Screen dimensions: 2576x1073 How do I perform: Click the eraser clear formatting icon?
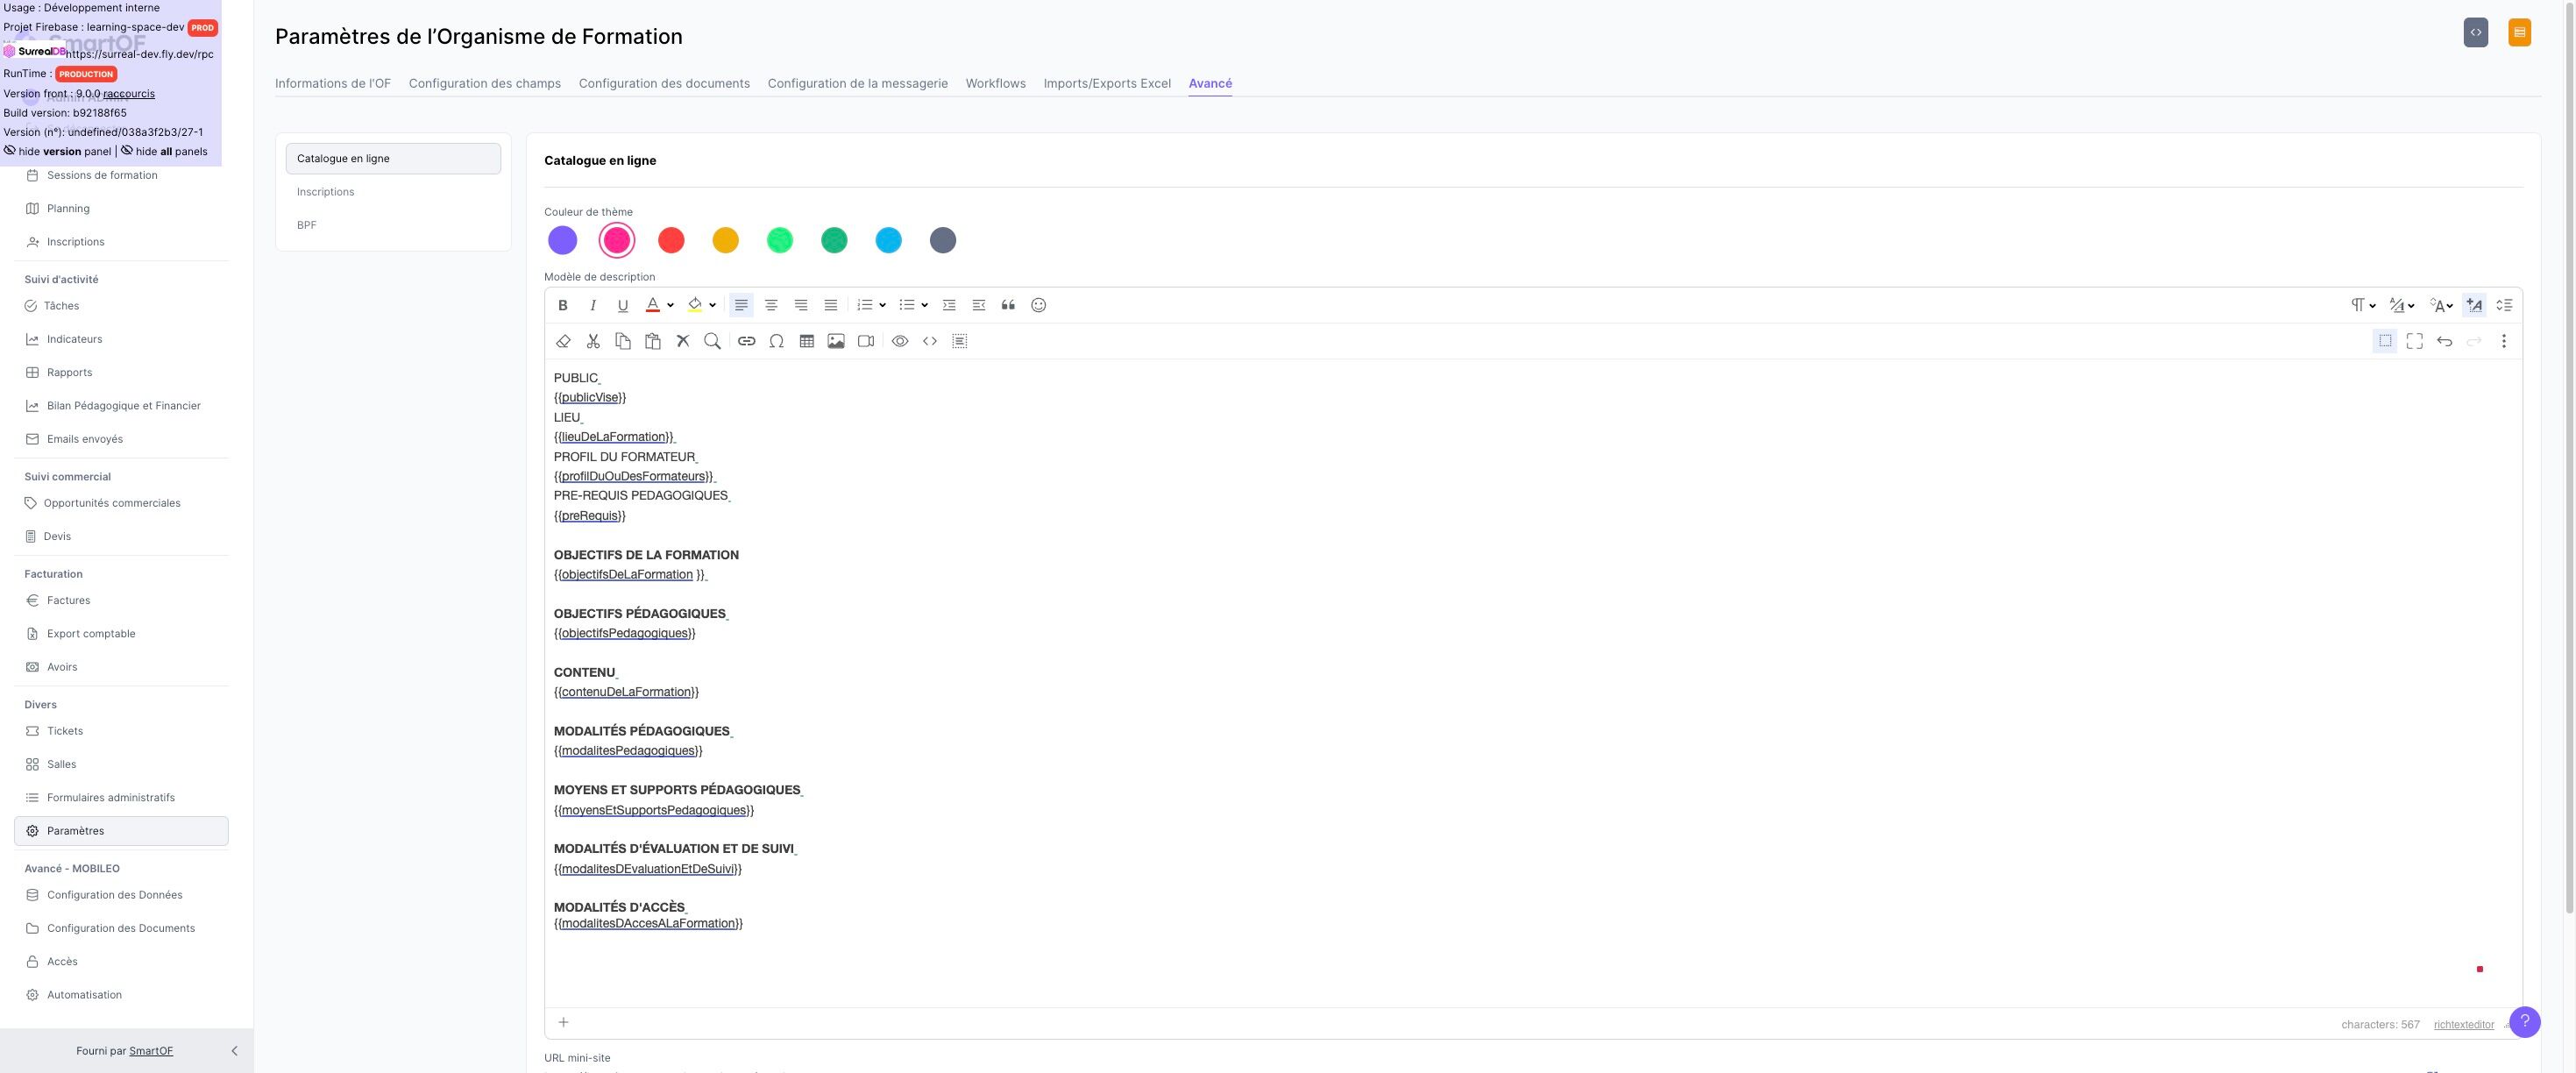[x=563, y=341]
